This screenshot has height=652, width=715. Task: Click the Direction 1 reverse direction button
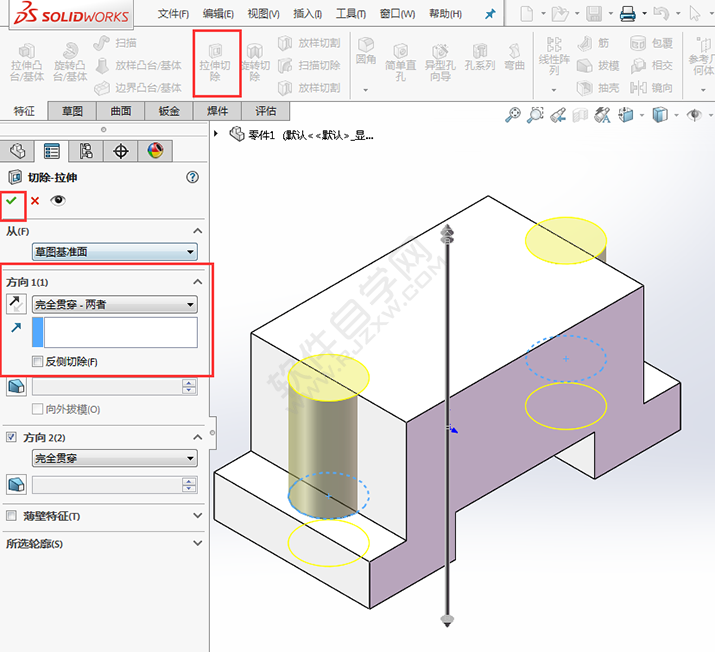coord(16,304)
